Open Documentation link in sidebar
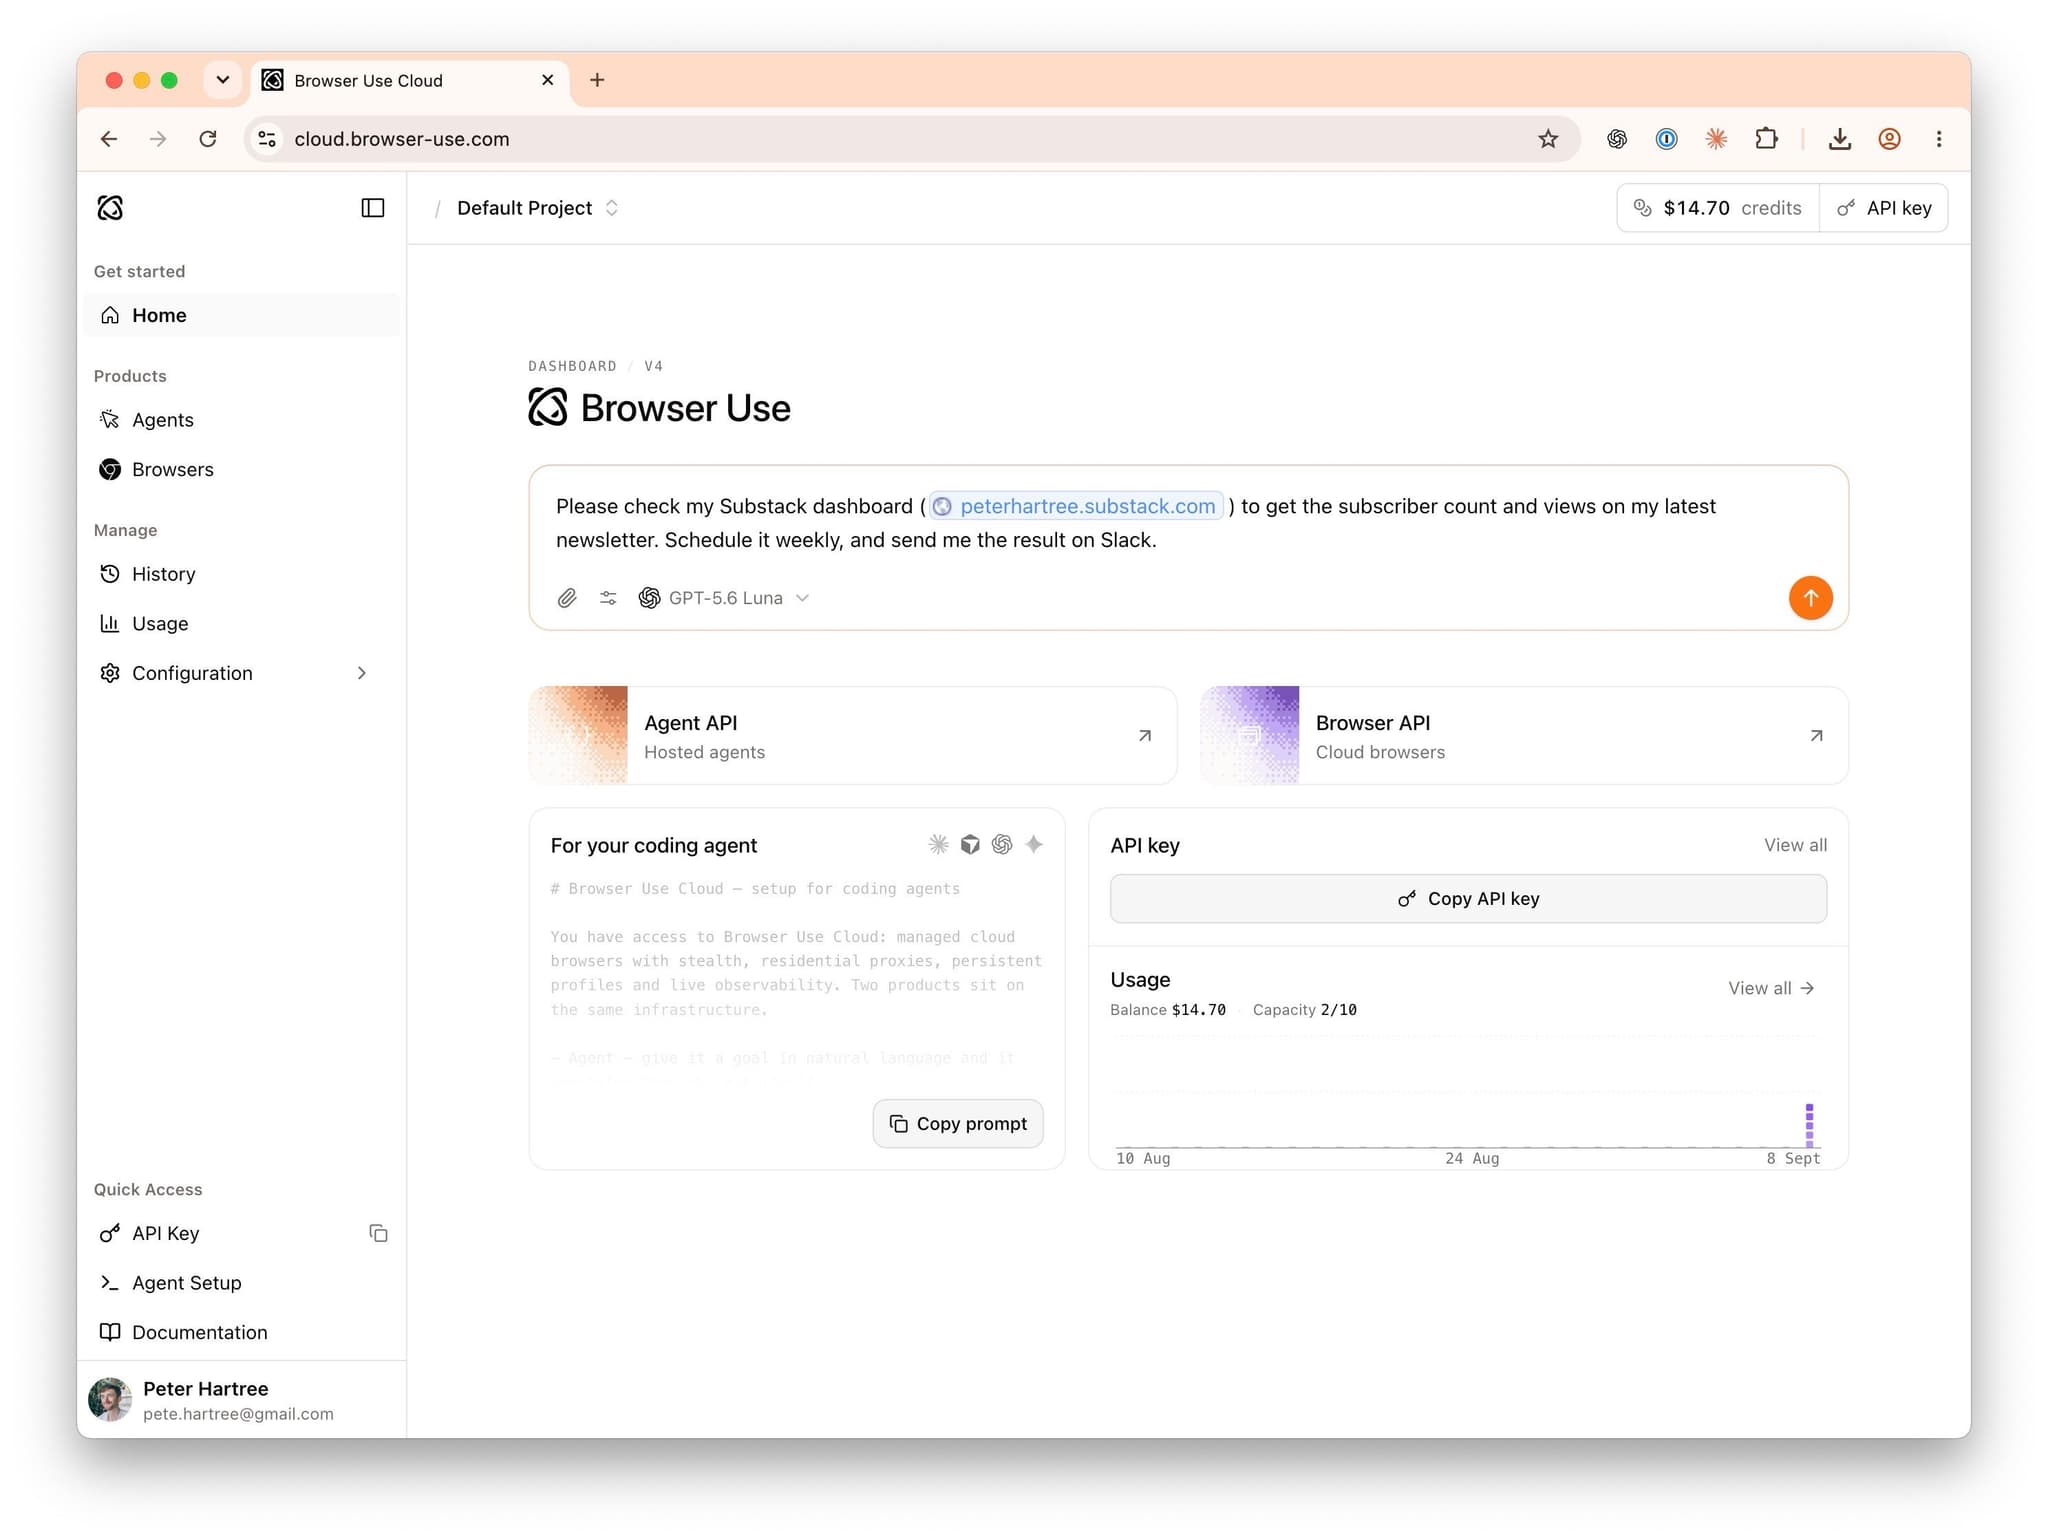 [241, 1332]
